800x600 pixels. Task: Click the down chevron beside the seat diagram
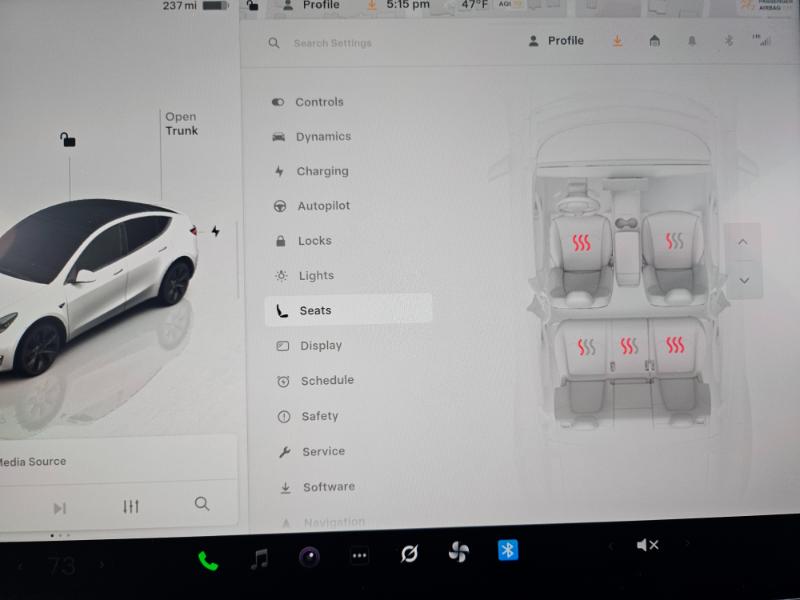click(x=743, y=281)
